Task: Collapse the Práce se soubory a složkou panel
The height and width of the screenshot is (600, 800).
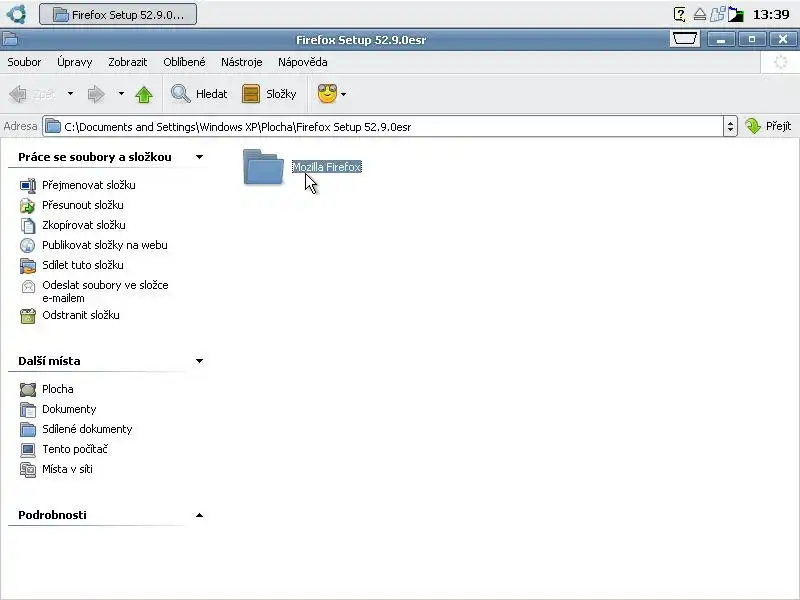Action: click(x=199, y=157)
